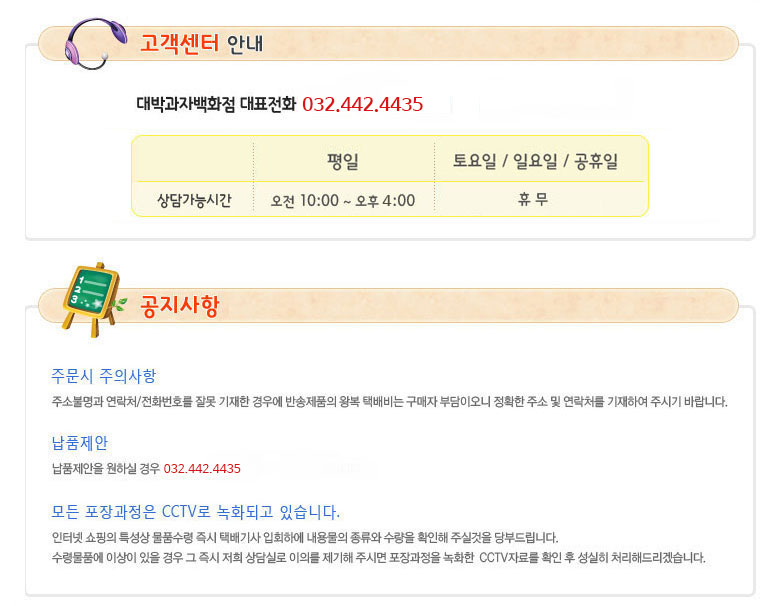Open the 납품제안 notice title

(80, 443)
